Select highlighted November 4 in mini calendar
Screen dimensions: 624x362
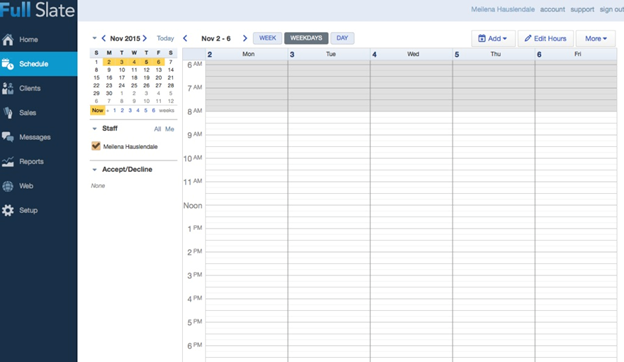[134, 62]
